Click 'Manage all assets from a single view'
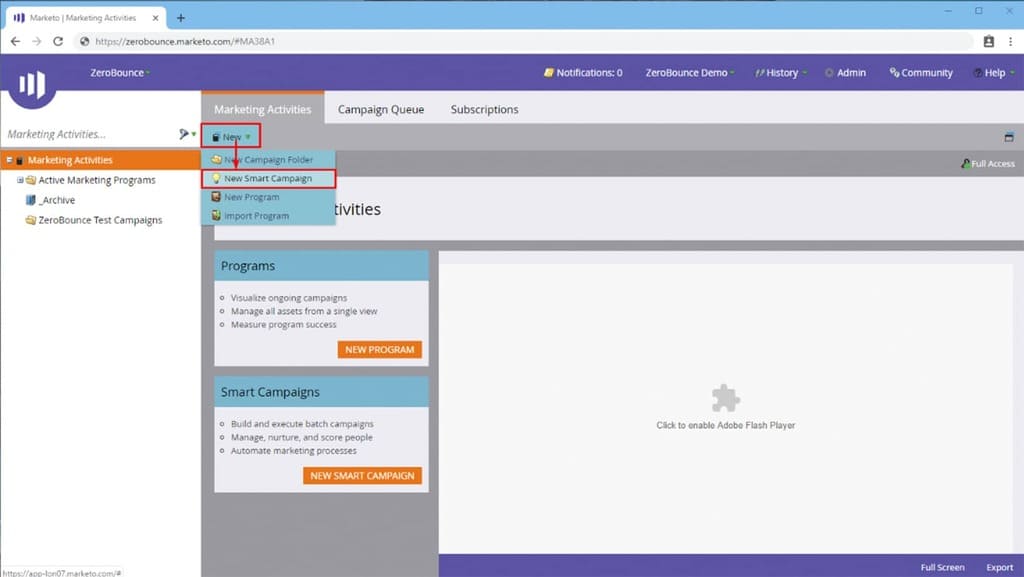The width and height of the screenshot is (1024, 577). point(304,311)
